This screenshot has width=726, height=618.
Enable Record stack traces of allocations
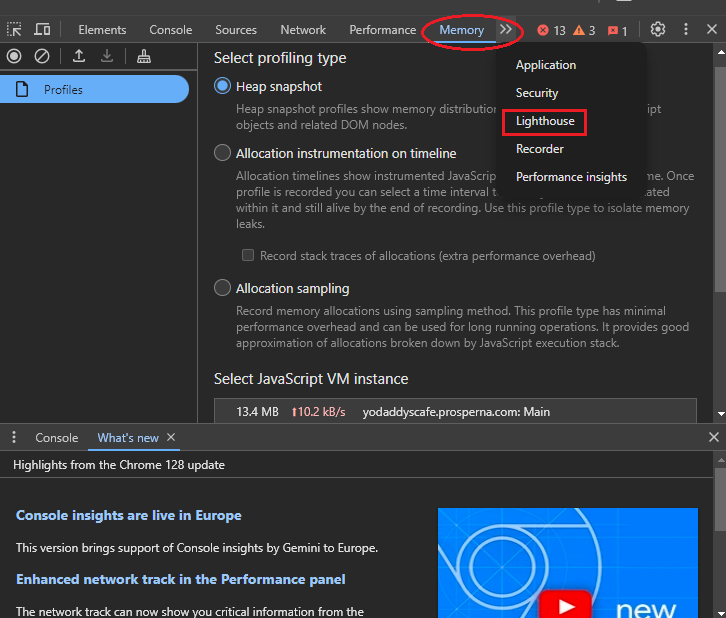click(248, 255)
